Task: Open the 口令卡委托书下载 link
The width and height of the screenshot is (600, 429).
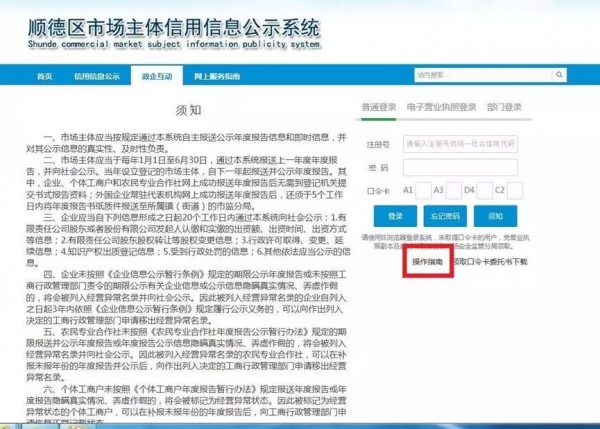Action: pyautogui.click(x=490, y=260)
